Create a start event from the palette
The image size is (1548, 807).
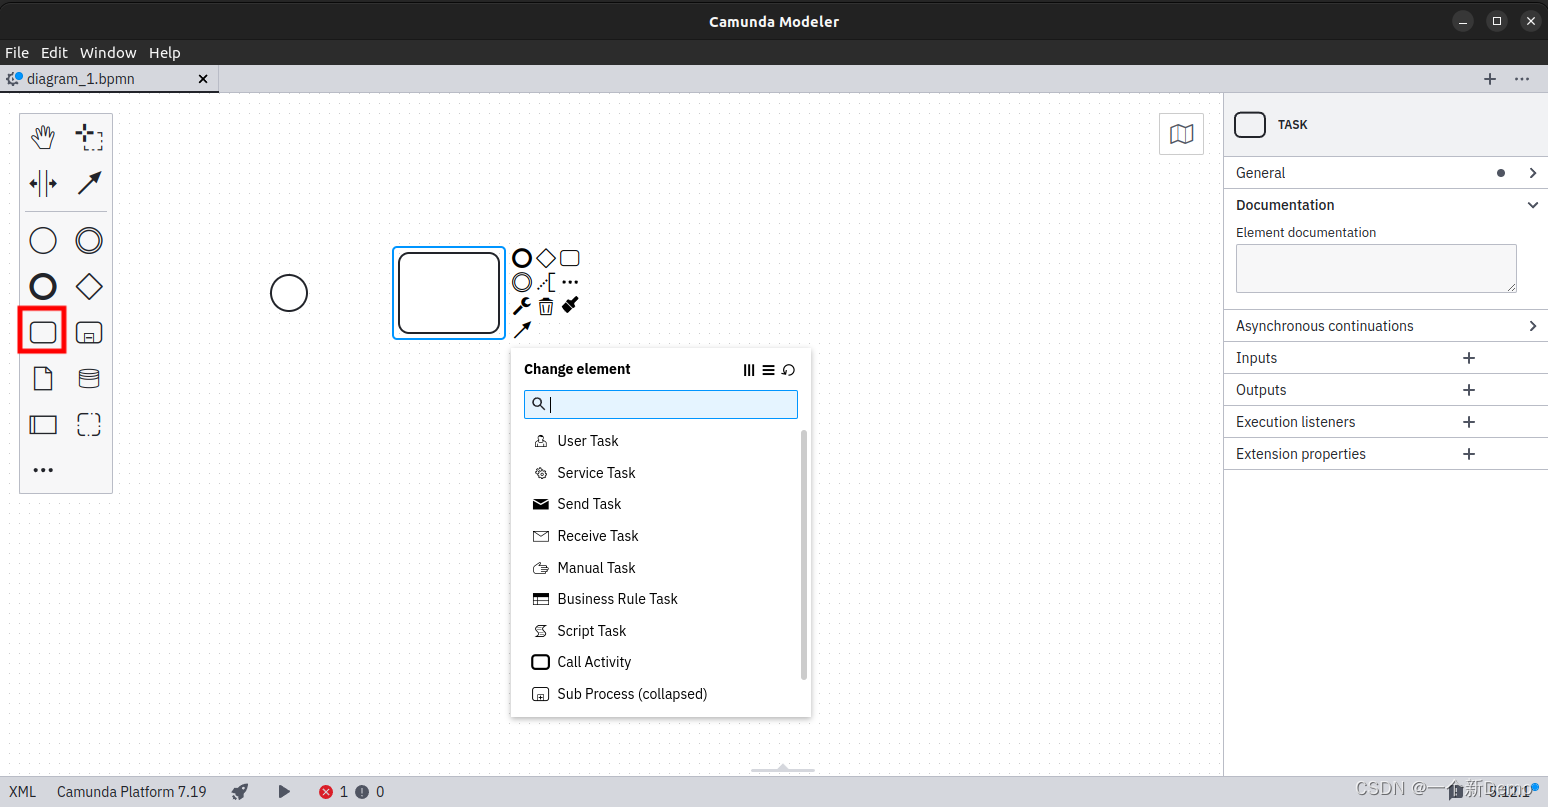click(x=43, y=240)
